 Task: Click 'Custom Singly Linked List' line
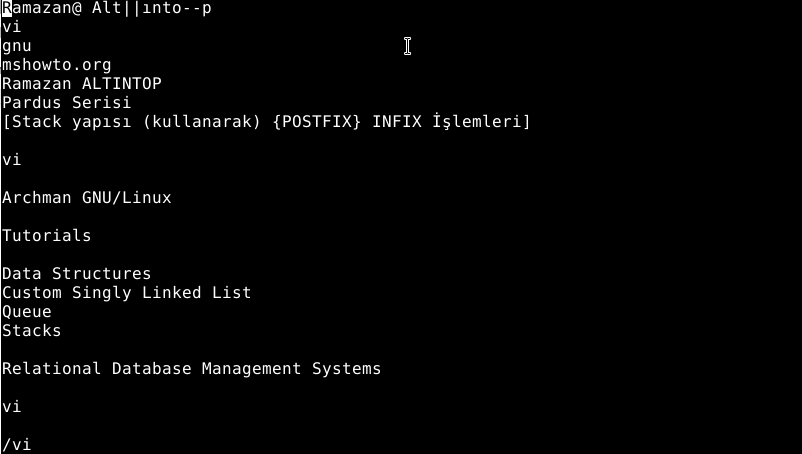[127, 293]
